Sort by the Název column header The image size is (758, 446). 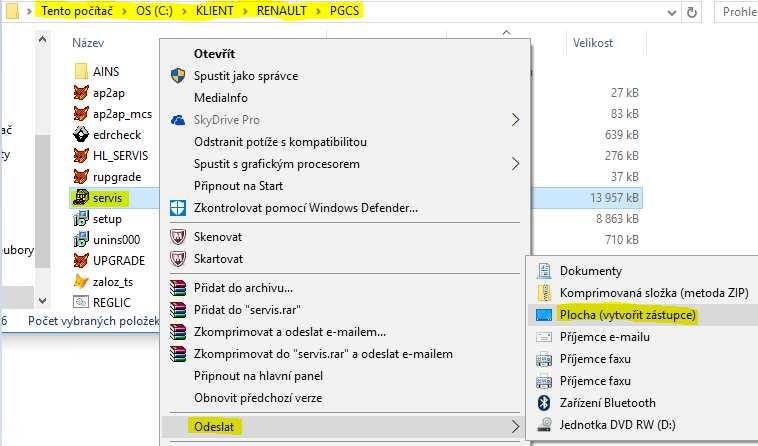[88, 43]
